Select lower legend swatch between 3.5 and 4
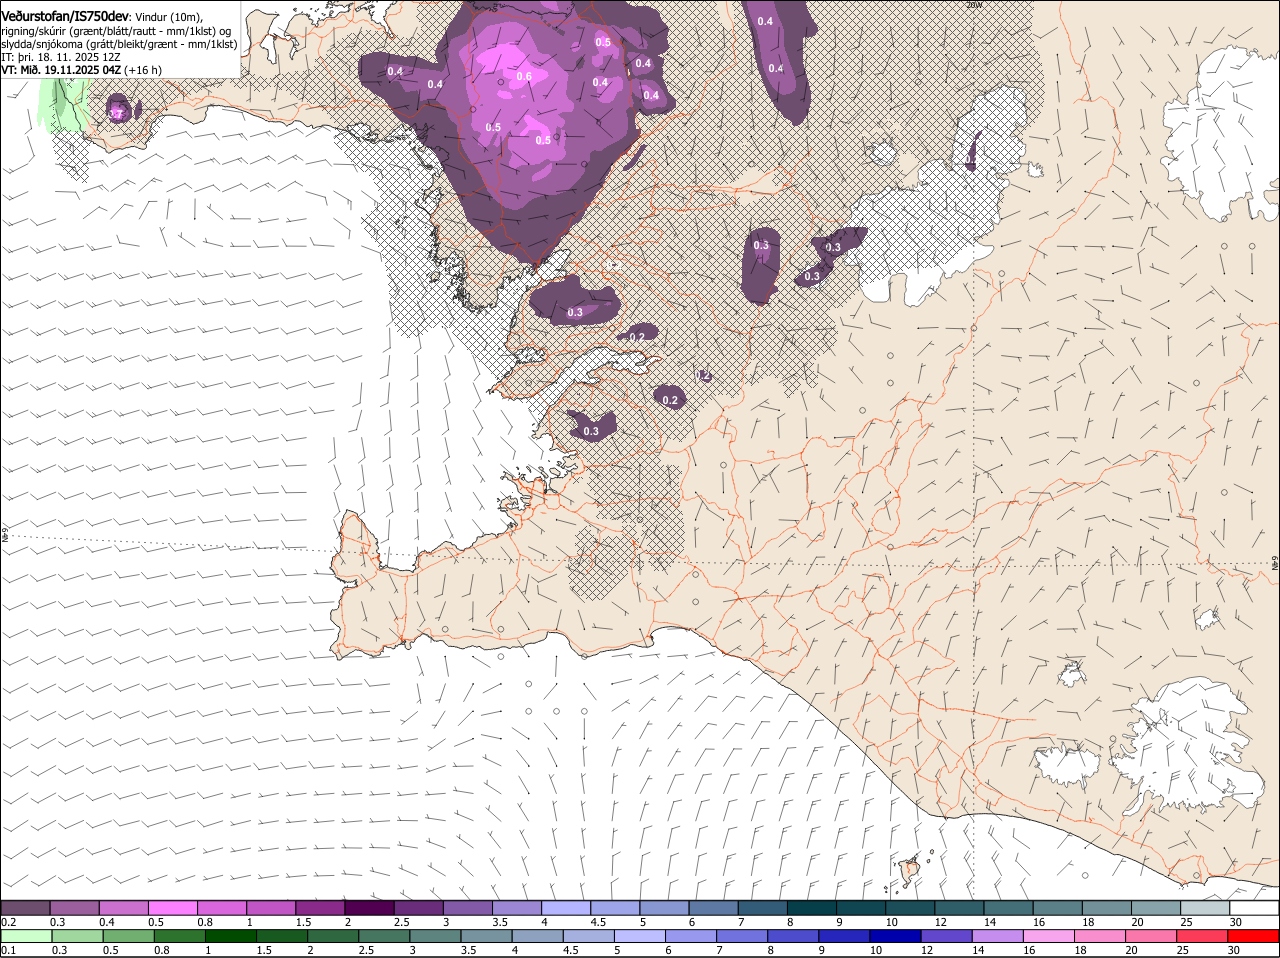The height and width of the screenshot is (958, 1280). (485, 936)
